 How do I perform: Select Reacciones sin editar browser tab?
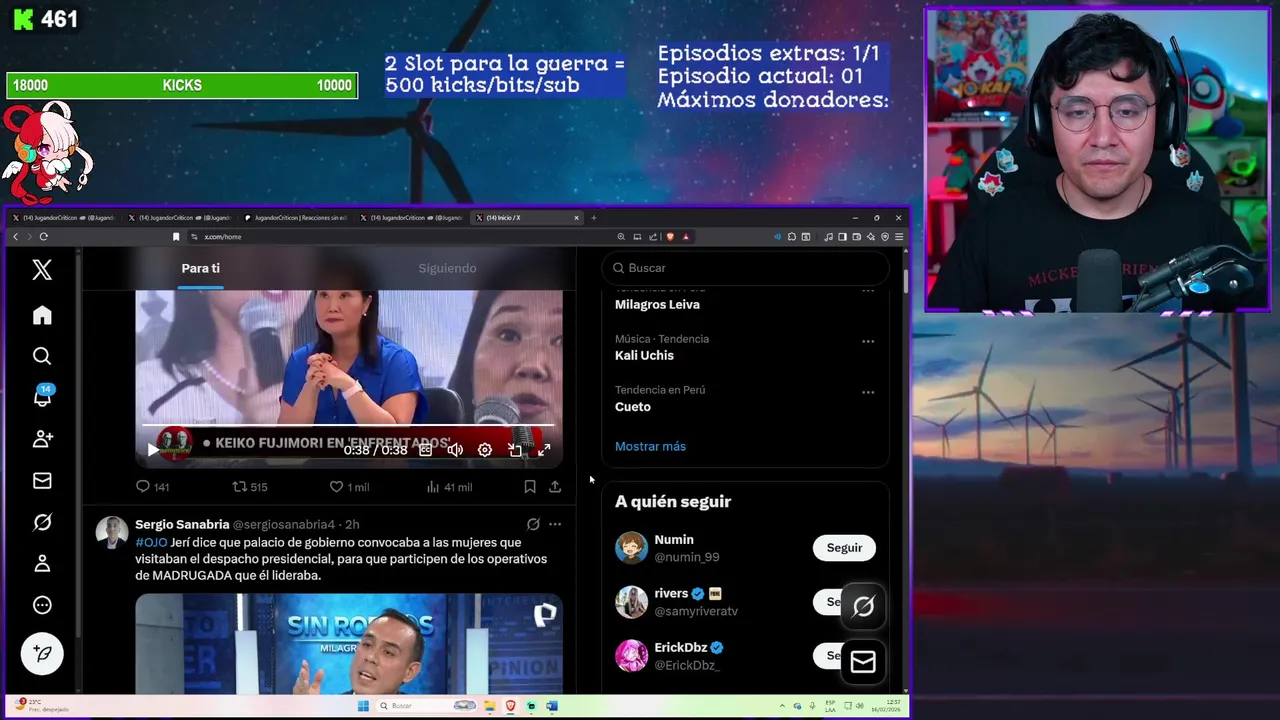[x=296, y=217]
